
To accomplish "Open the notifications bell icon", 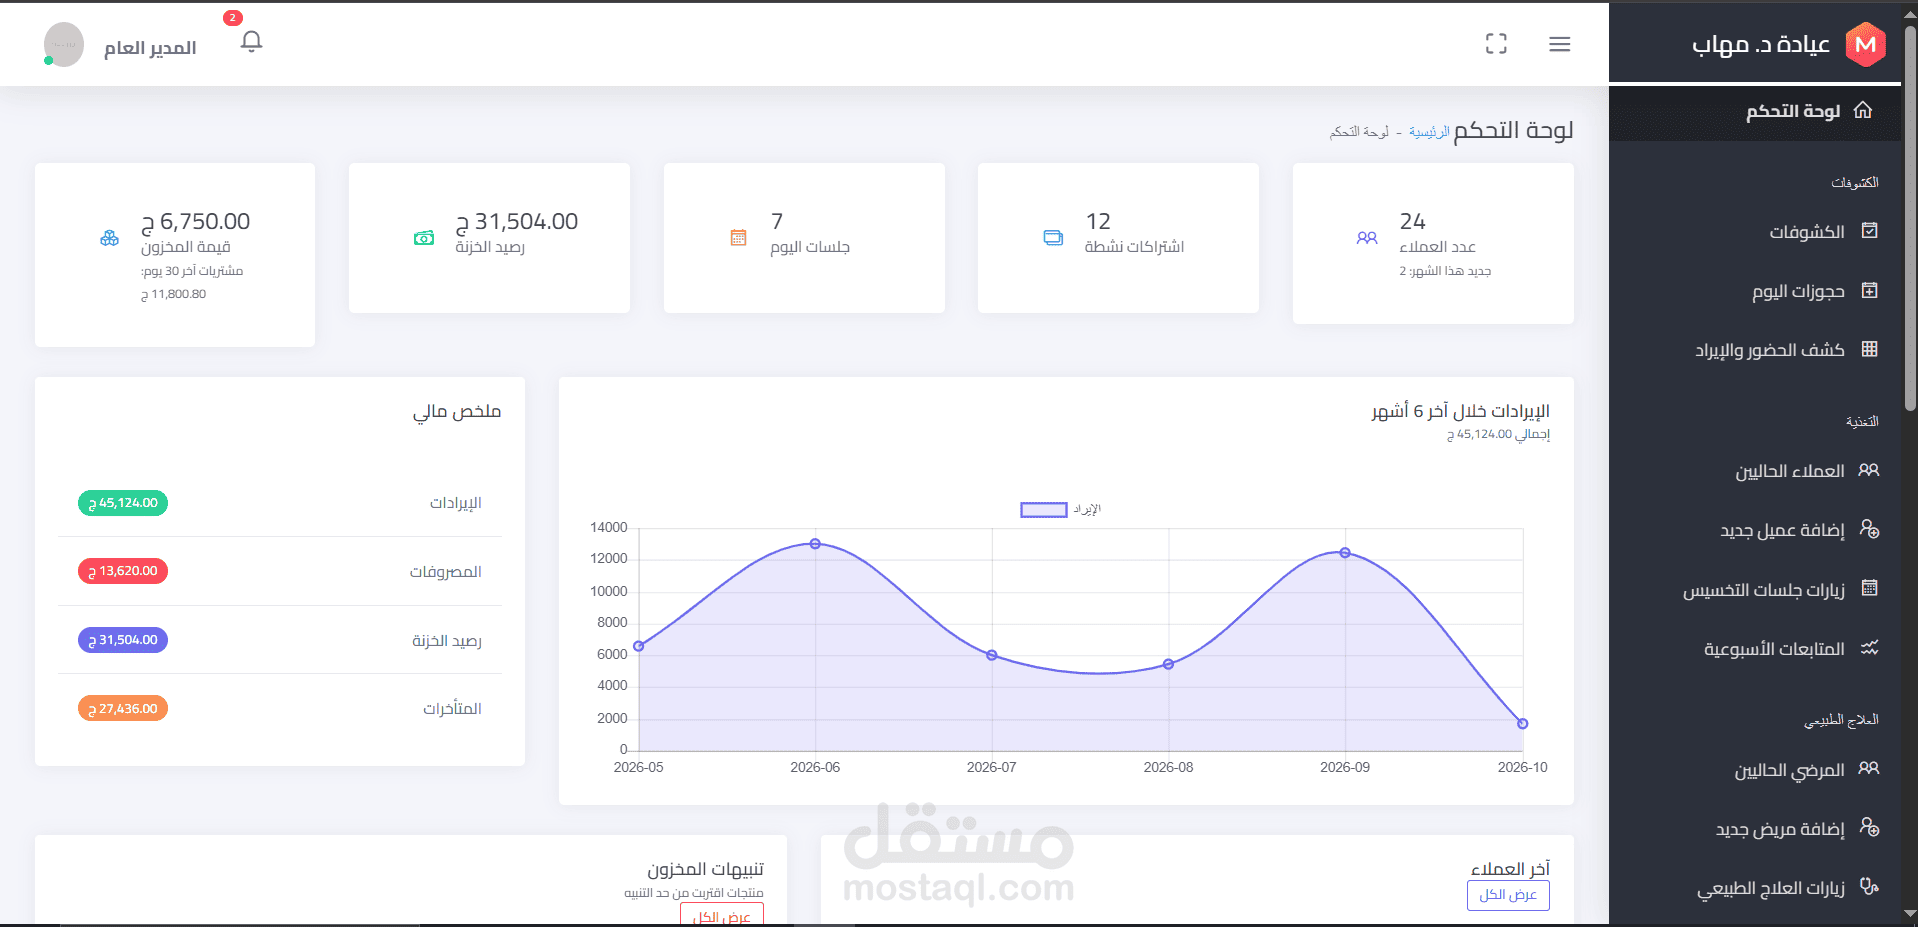I will point(252,42).
